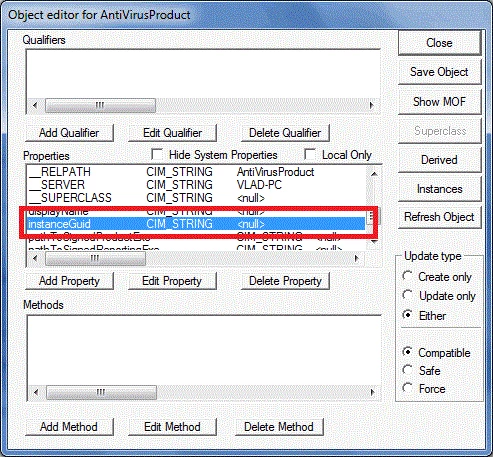
Task: Click Edit Method
Action: 172,427
